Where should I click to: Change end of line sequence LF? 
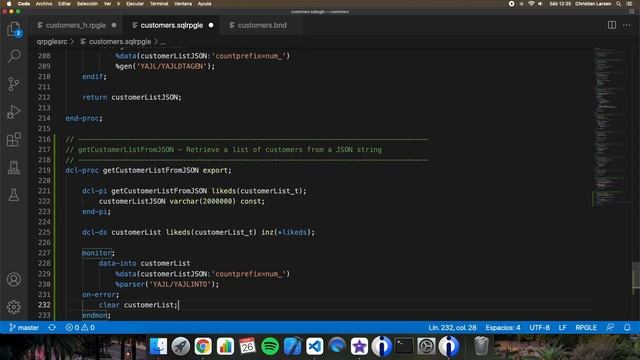tap(562, 327)
